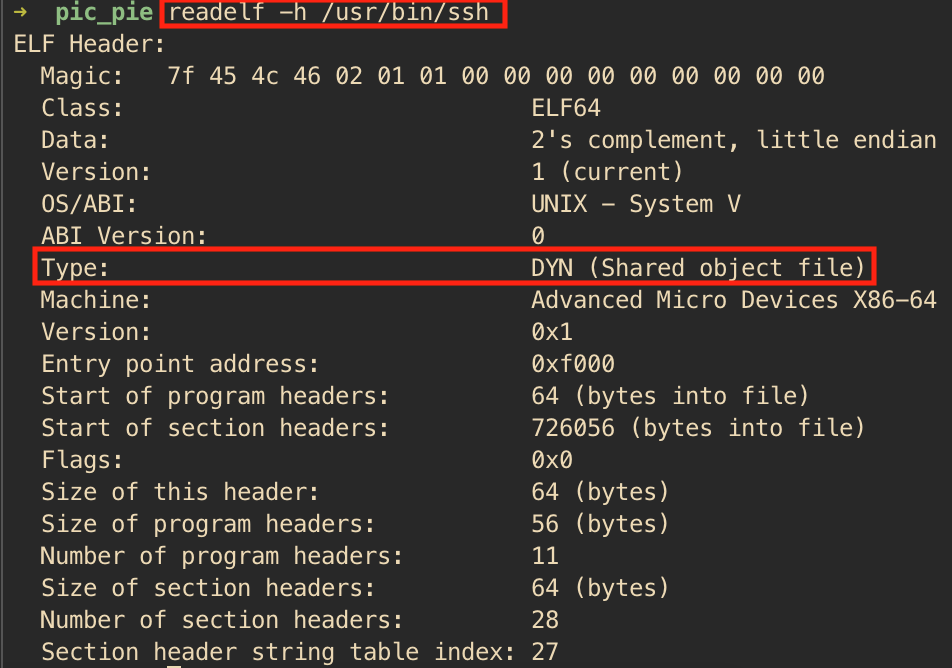This screenshot has height=668, width=952.
Task: Click the ELF Header: heading line
Action: 89,44
